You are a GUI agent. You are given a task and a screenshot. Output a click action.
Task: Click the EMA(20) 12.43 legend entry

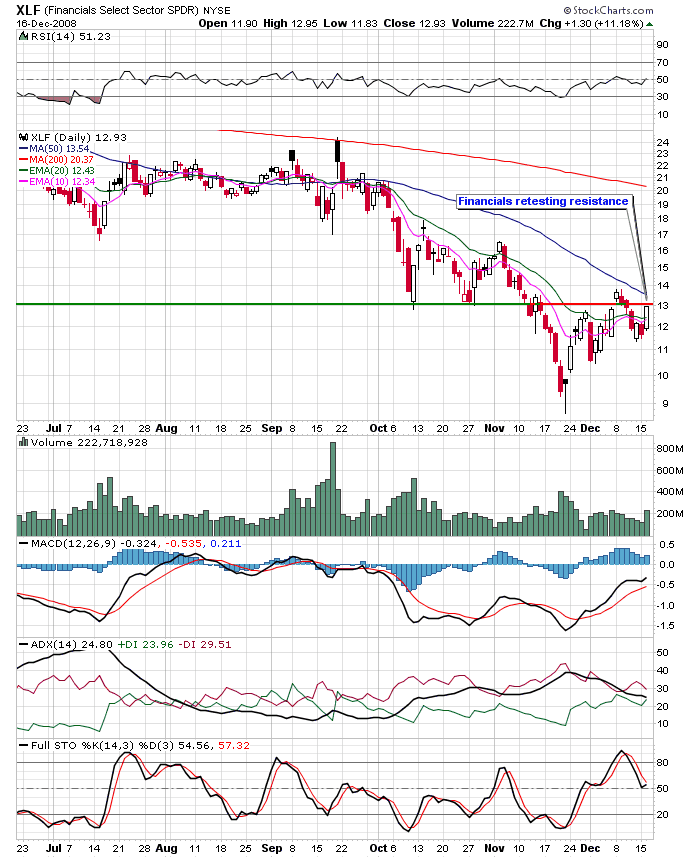pyautogui.click(x=56, y=171)
